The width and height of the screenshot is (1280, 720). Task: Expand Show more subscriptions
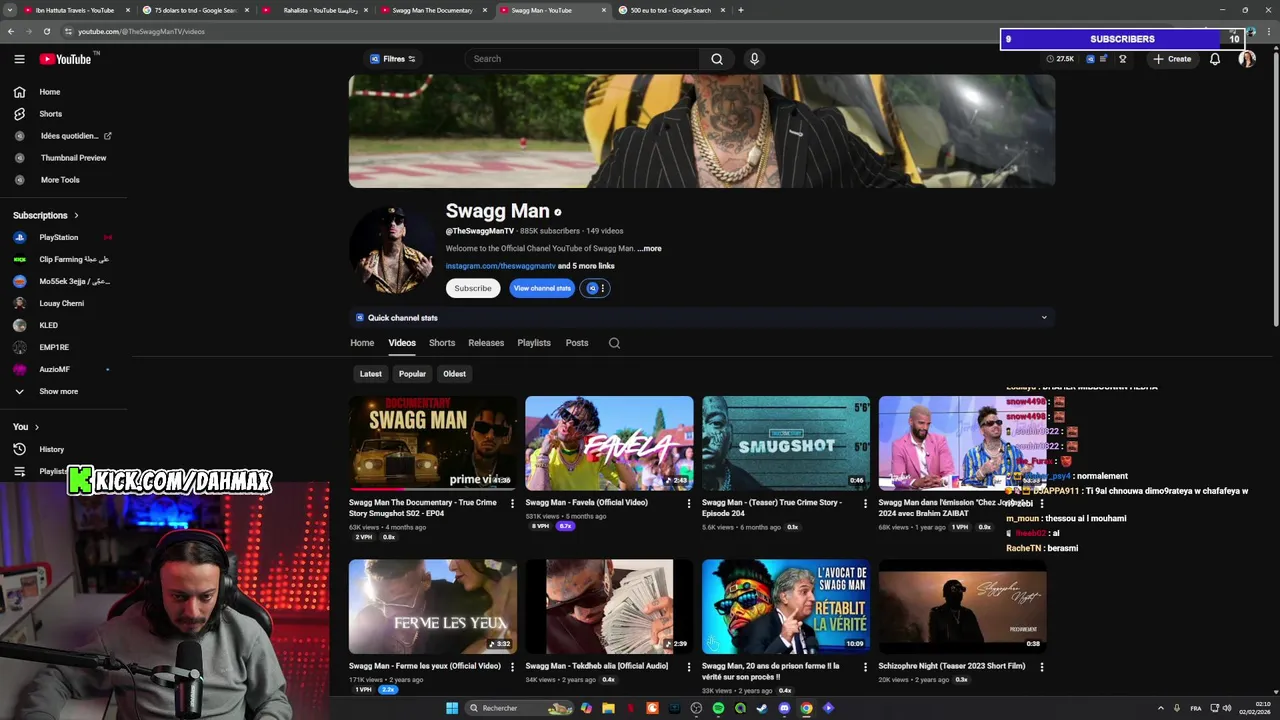58,392
